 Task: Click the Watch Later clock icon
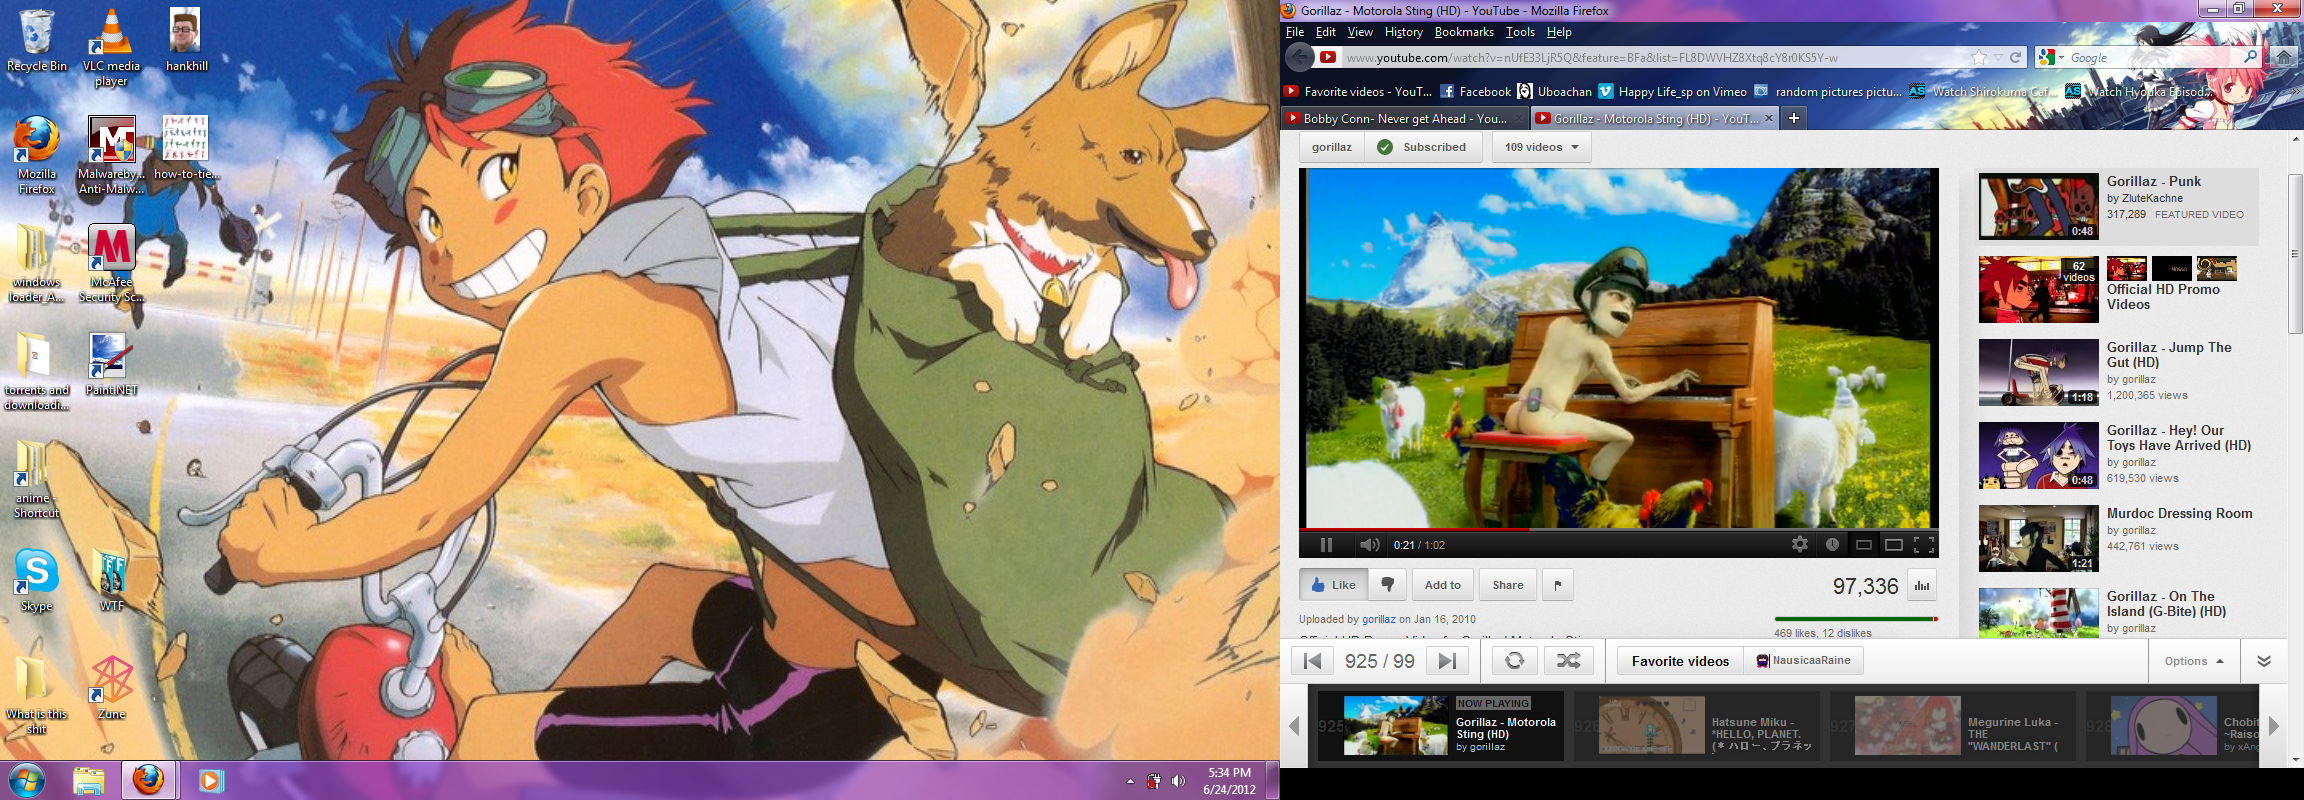pyautogui.click(x=1832, y=545)
